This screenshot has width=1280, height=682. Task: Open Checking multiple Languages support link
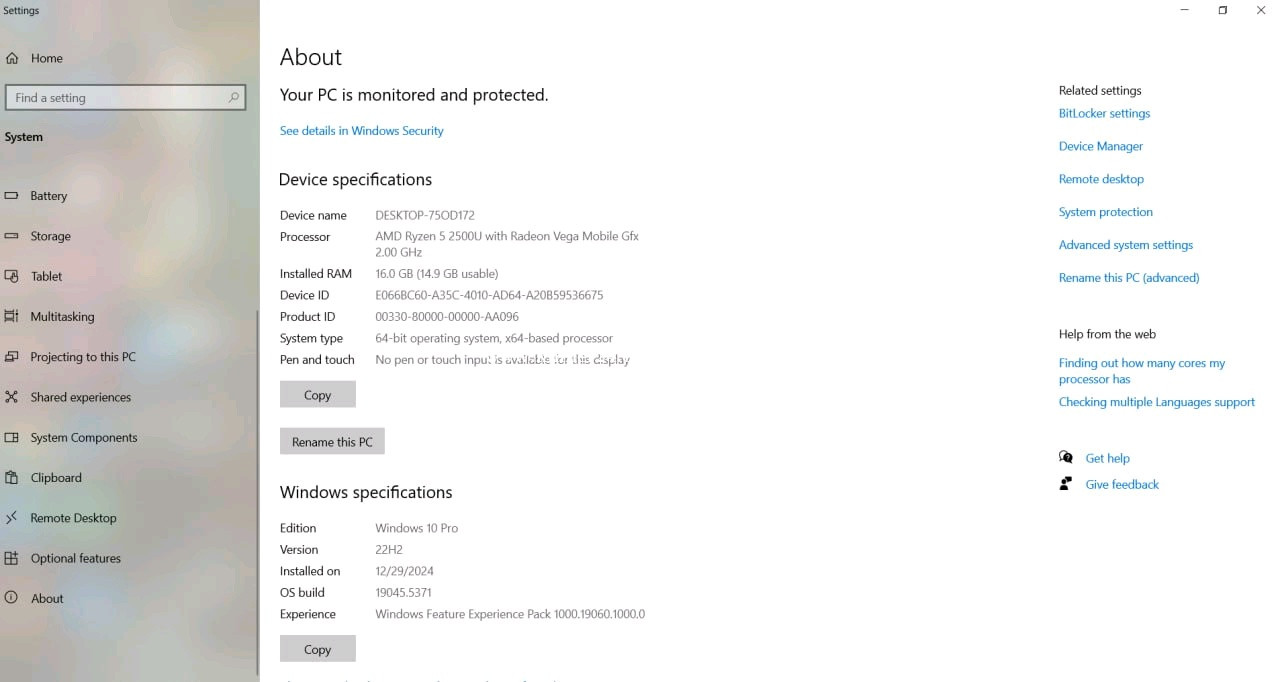(x=1157, y=402)
